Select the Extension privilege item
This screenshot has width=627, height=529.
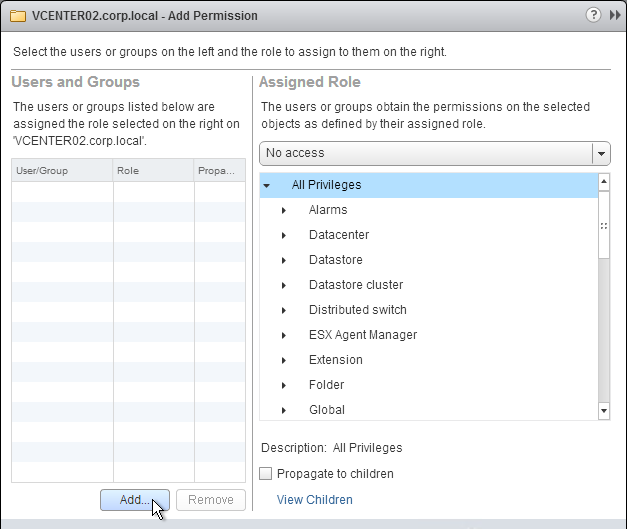coord(335,360)
